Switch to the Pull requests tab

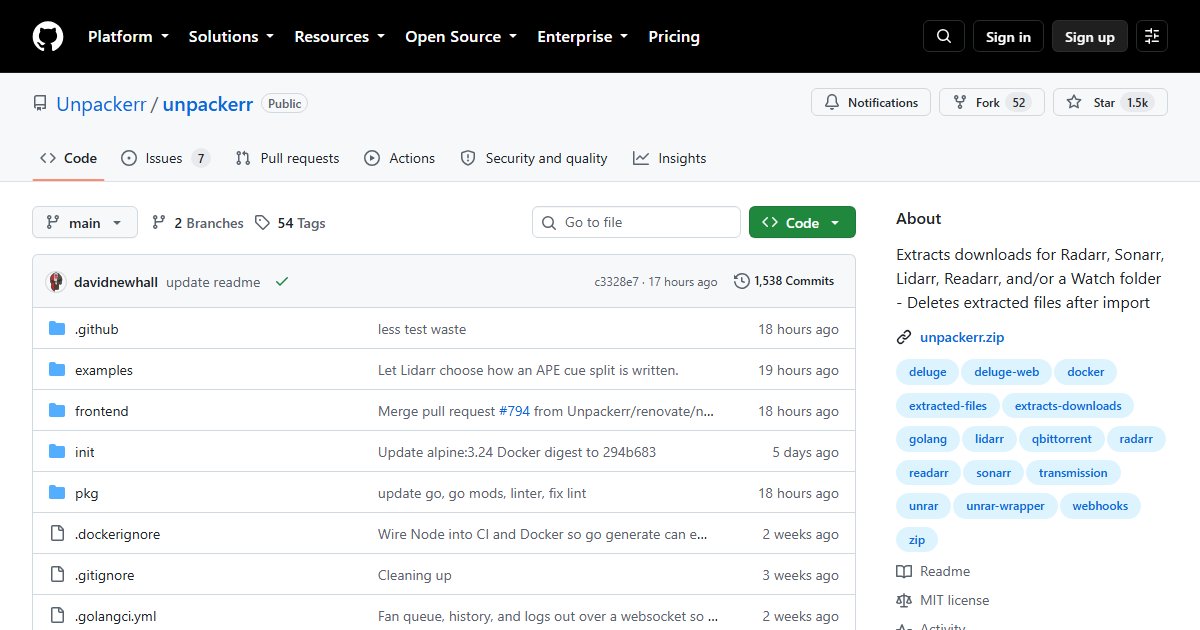point(287,158)
